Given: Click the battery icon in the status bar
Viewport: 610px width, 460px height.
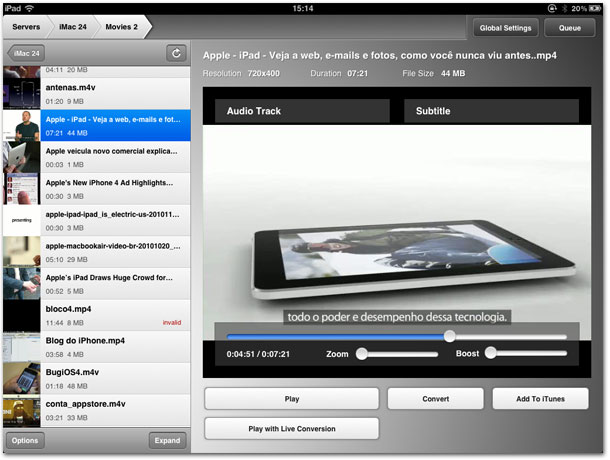Looking at the screenshot, I should 594,8.
